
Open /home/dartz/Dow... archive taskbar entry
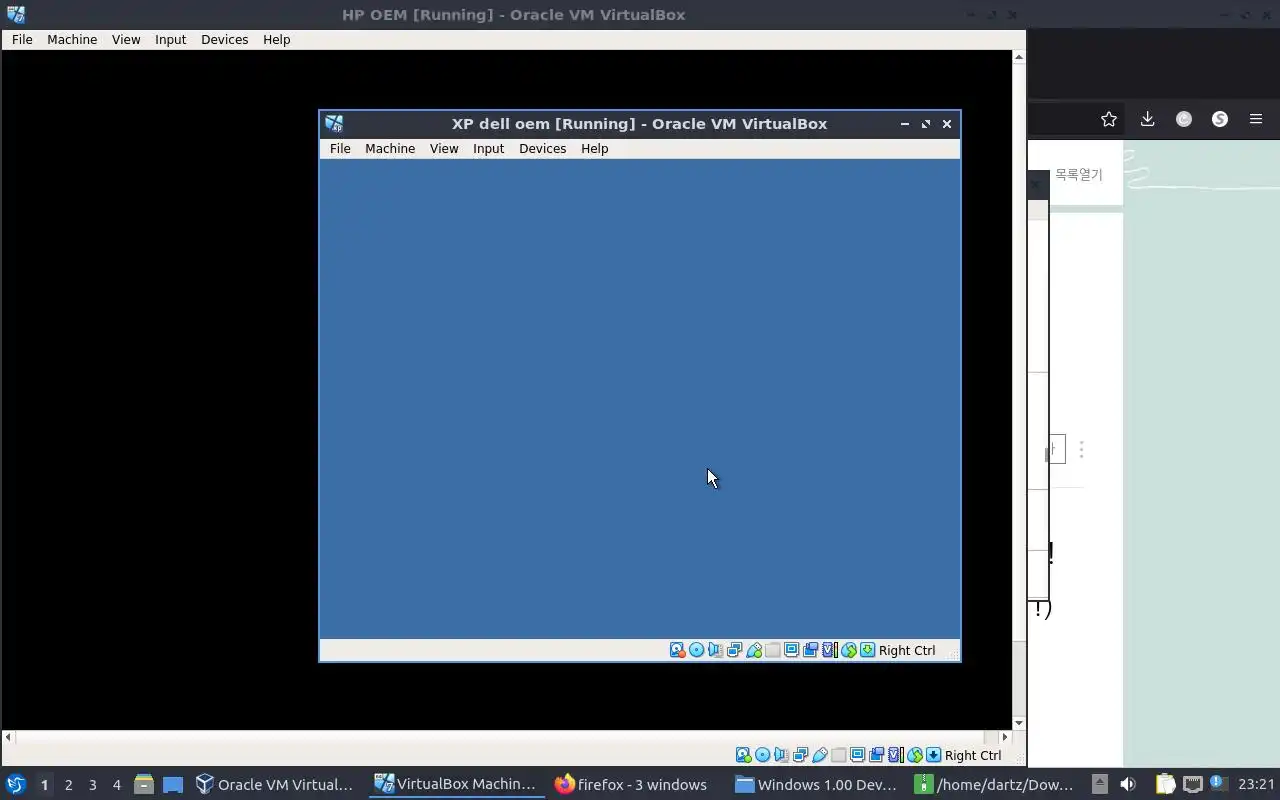pos(995,785)
